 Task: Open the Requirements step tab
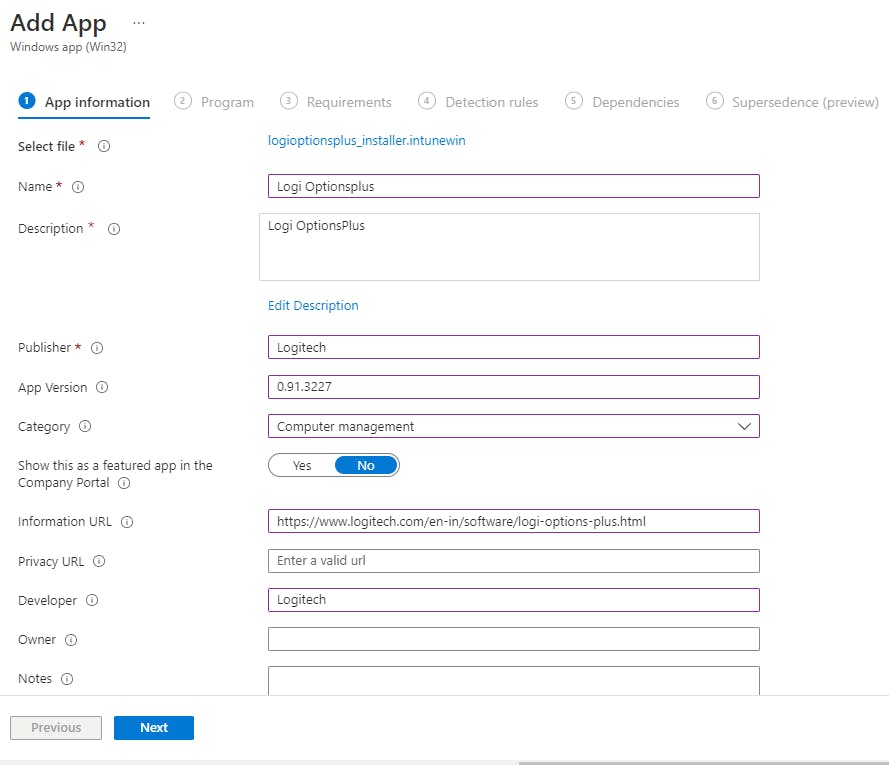(x=336, y=102)
